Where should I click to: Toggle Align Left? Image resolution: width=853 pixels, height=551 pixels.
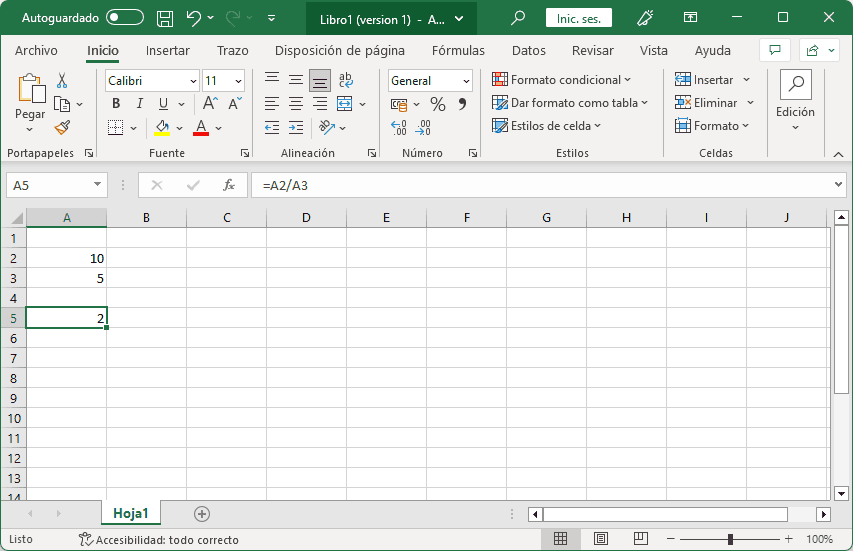[x=272, y=103]
